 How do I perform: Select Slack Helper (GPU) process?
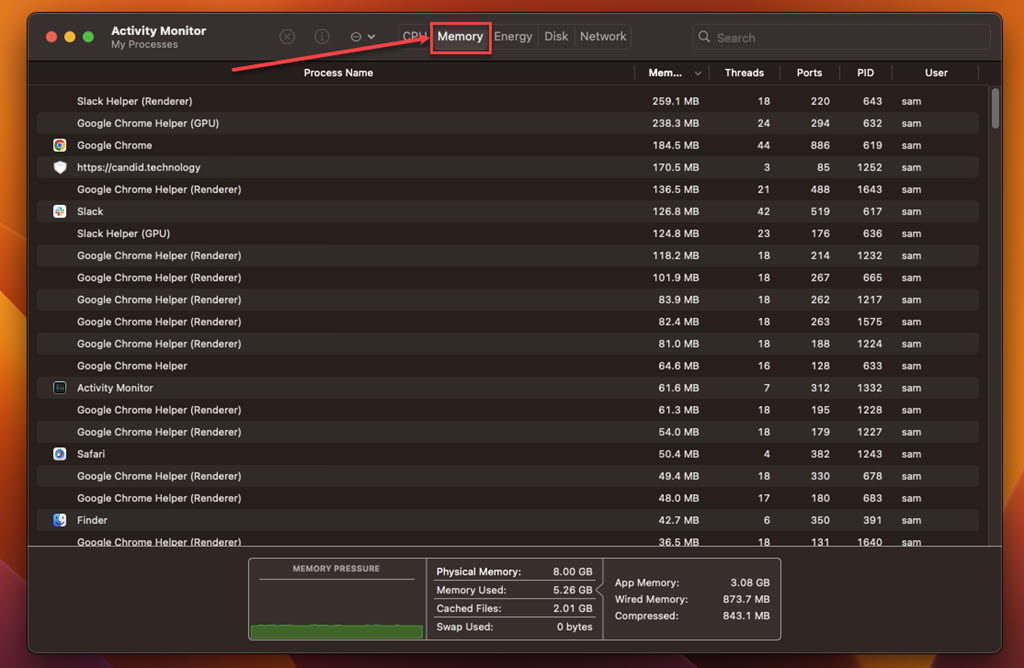pos(123,233)
